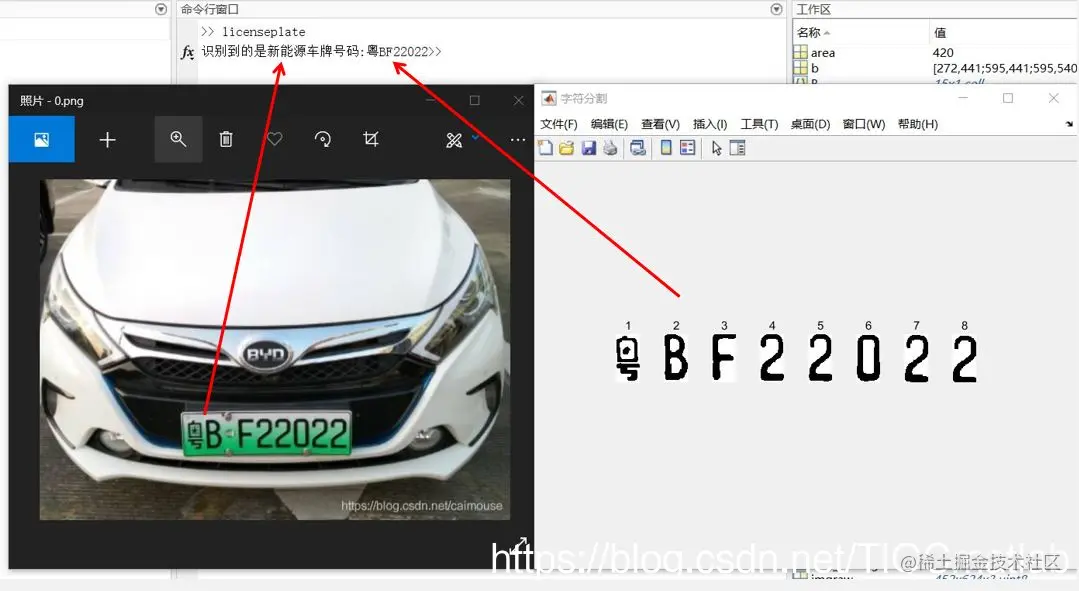The width and height of the screenshot is (1079, 591).
Task: Click the Link Plot toolbar icon
Action: 638,148
